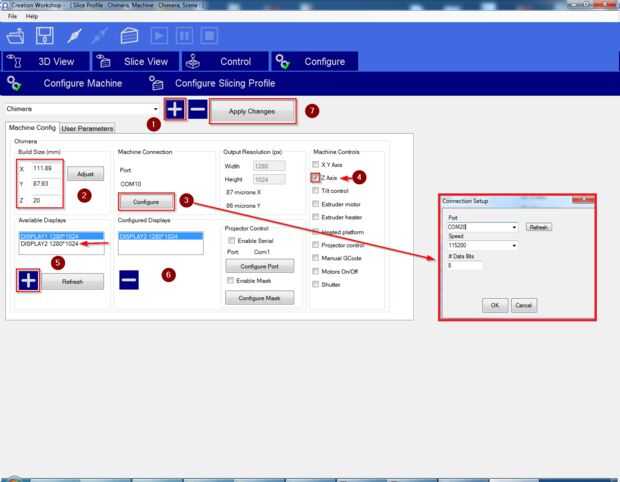This screenshot has width=620, height=482.
Task: Click OK in Connection Setup dialog
Action: (495, 305)
